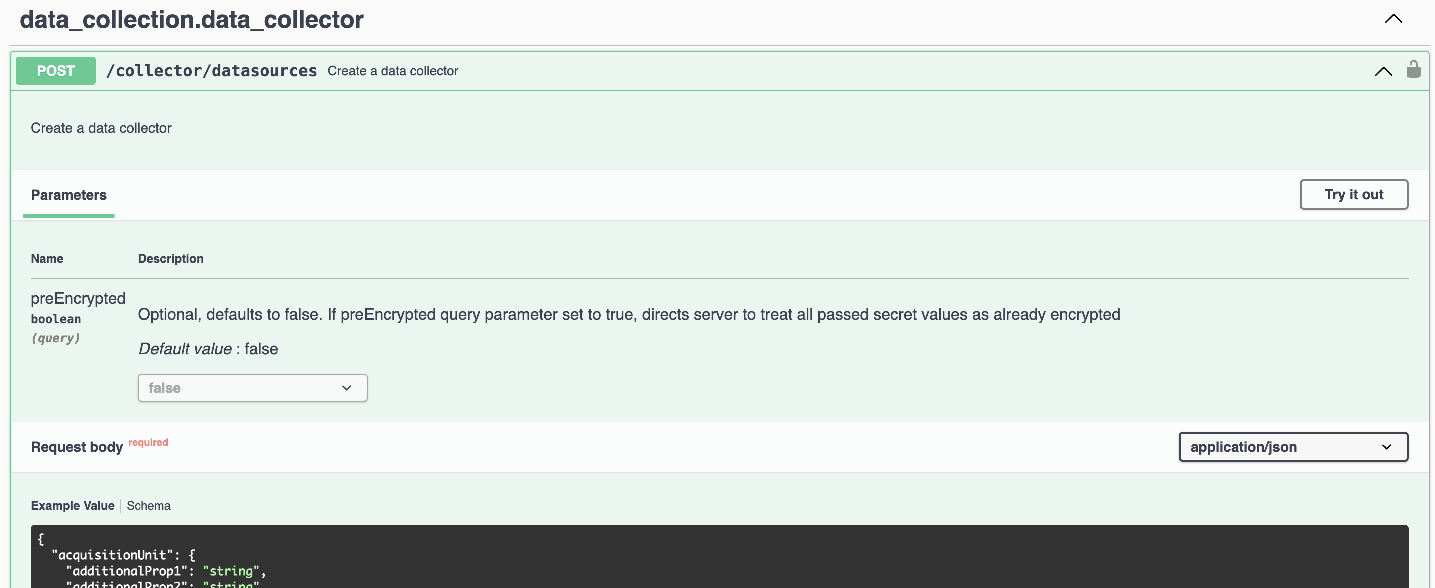Screen dimensions: 1435x588
Task: Switch to the Schema tab
Action: point(149,506)
